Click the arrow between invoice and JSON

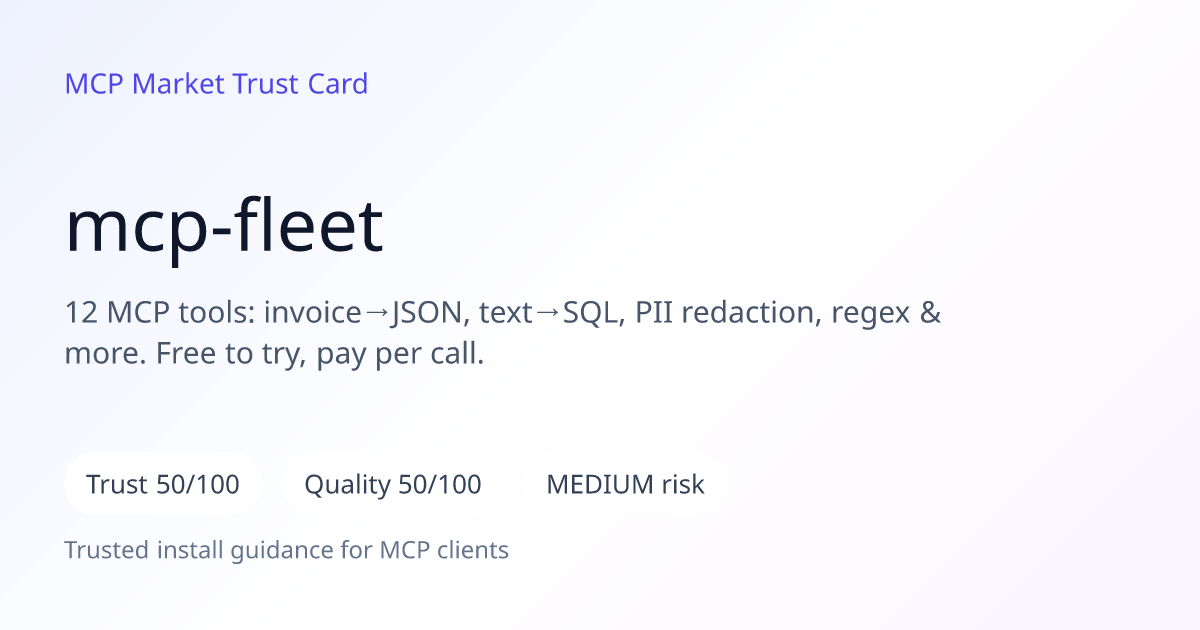(x=377, y=314)
